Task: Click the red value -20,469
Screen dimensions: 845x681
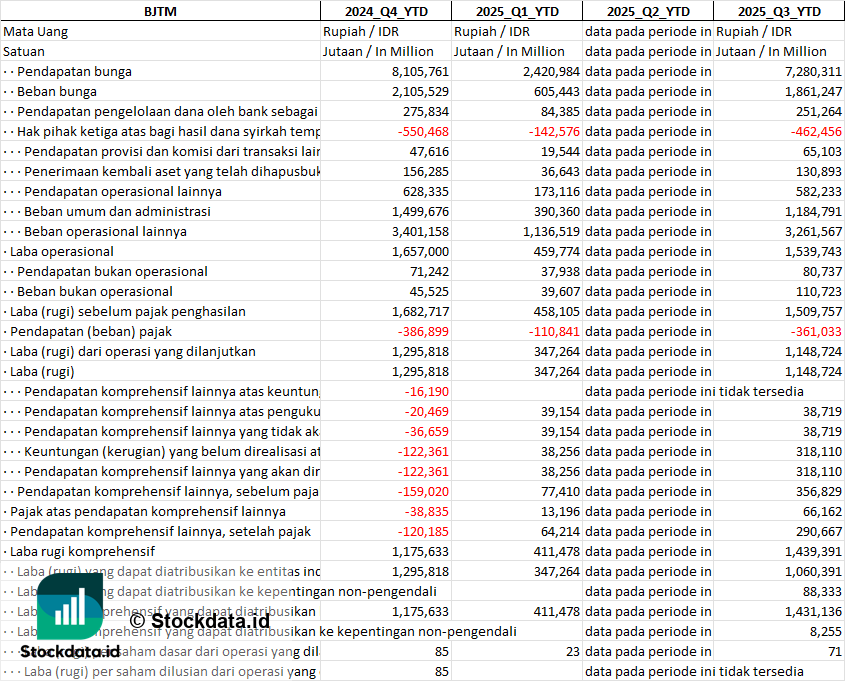Action: [x=426, y=412]
